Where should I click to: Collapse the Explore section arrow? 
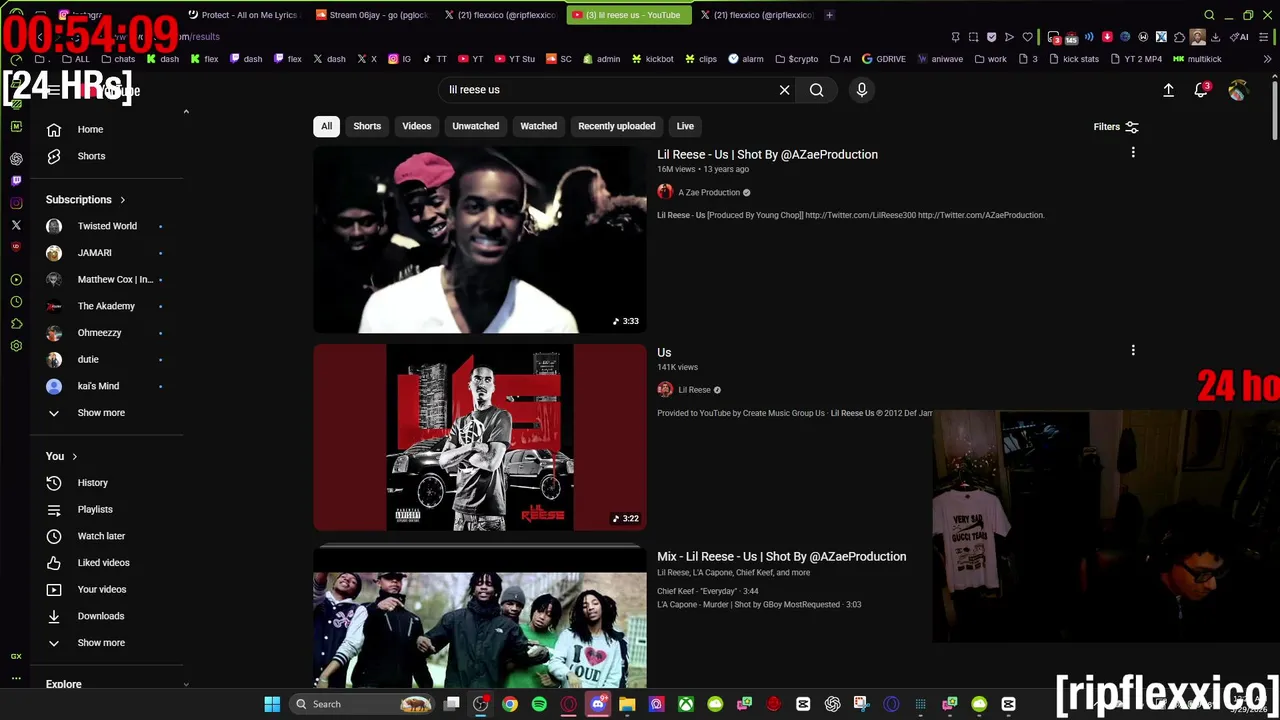pos(186,684)
